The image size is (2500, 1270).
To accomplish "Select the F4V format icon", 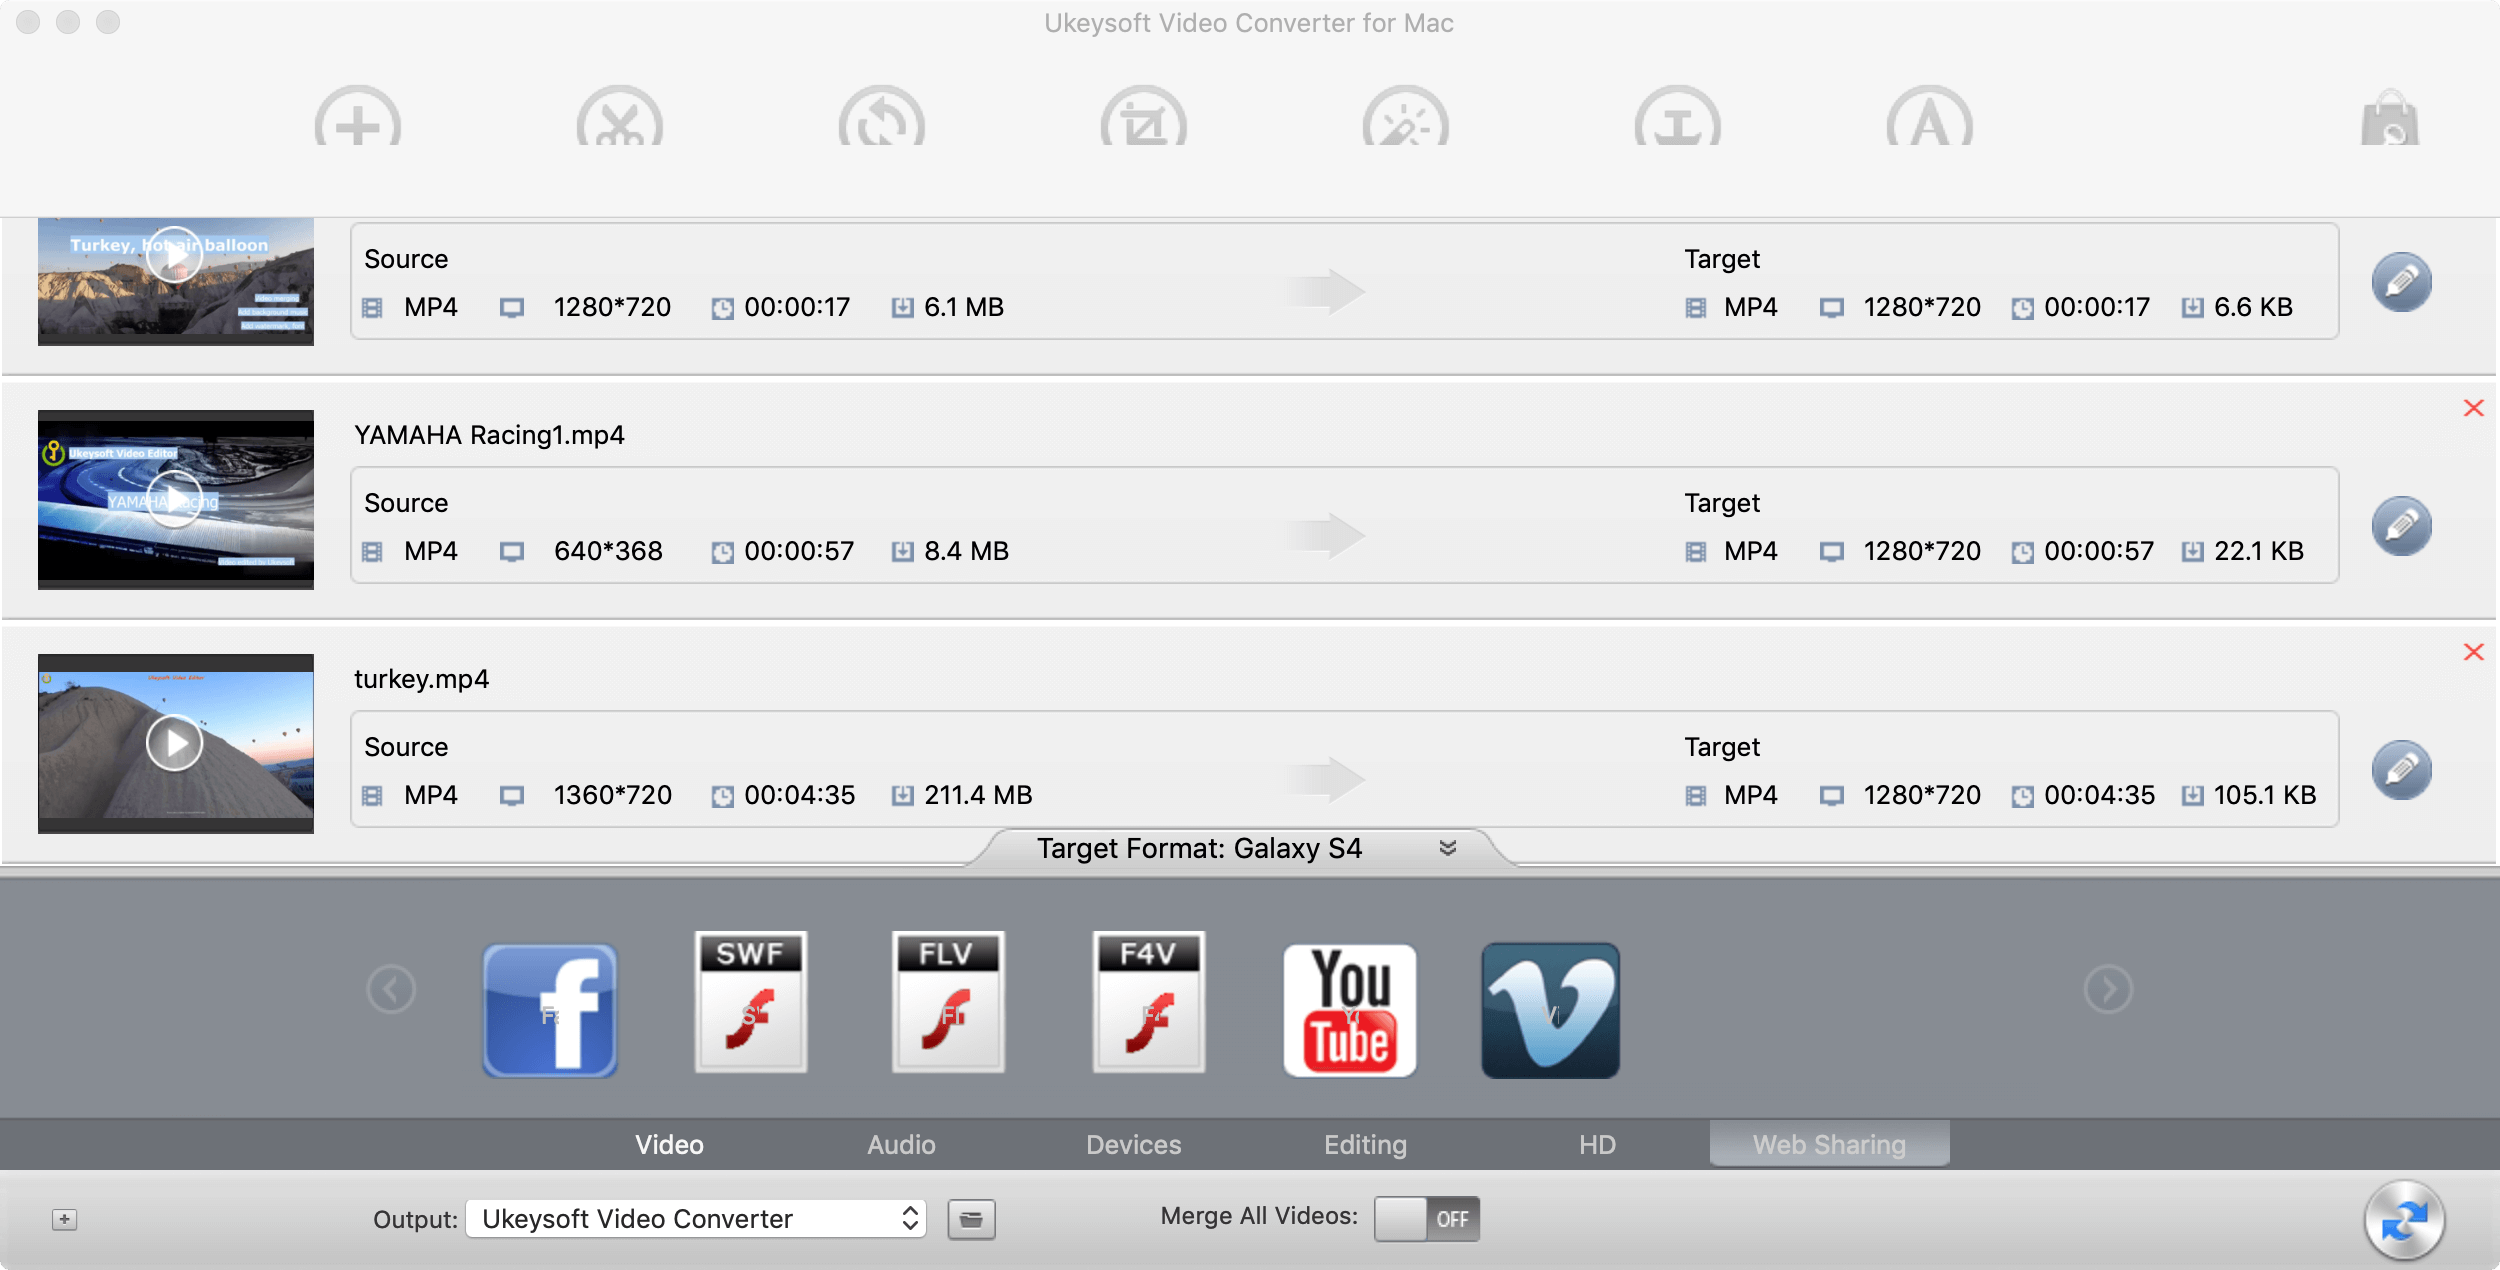I will [x=1150, y=1004].
